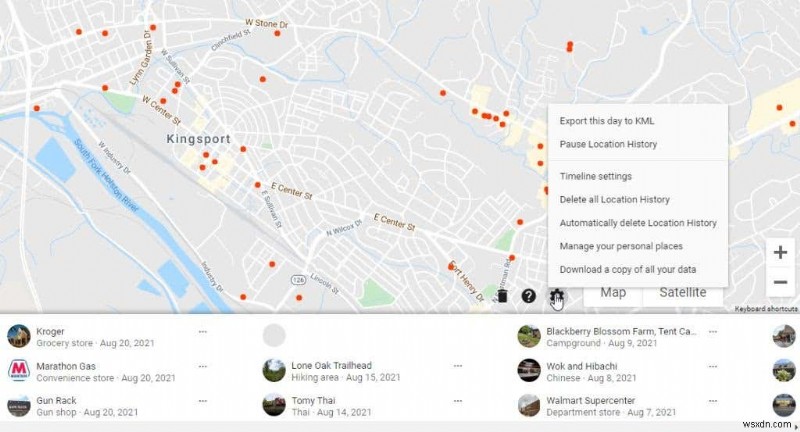
Task: Open Kroger place thumbnail
Action: (x=19, y=337)
